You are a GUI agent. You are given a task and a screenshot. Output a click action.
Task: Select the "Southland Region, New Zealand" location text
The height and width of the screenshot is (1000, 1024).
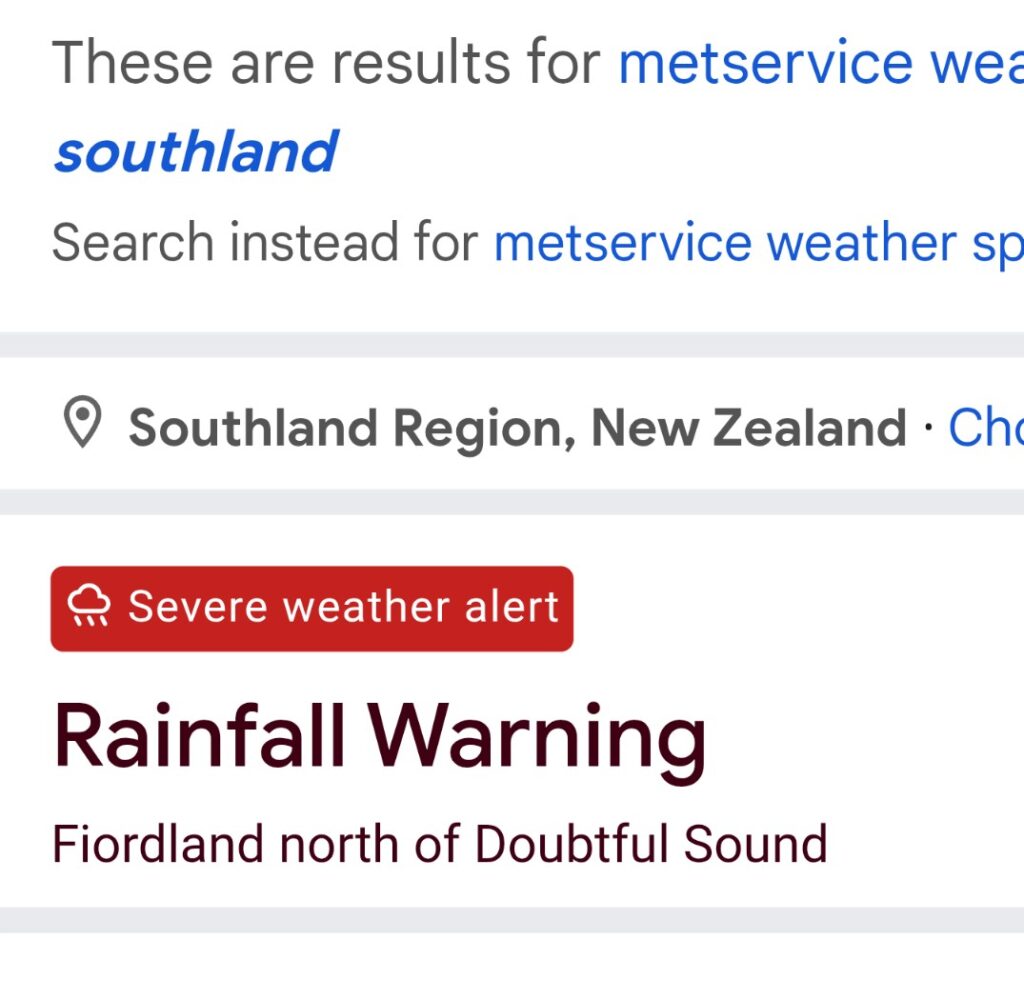(517, 428)
